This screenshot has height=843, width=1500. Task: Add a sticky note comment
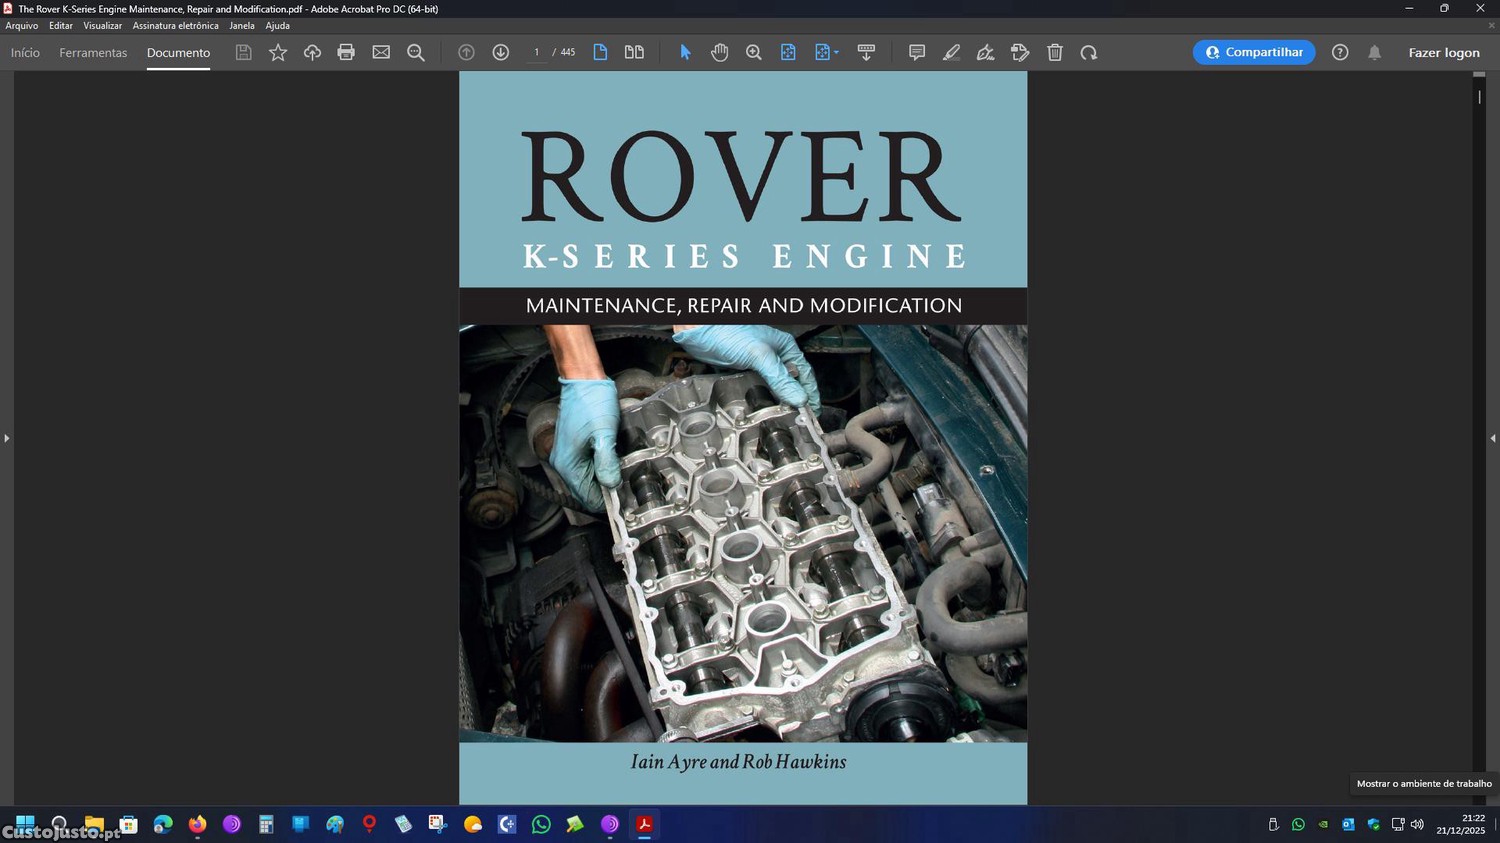(916, 52)
